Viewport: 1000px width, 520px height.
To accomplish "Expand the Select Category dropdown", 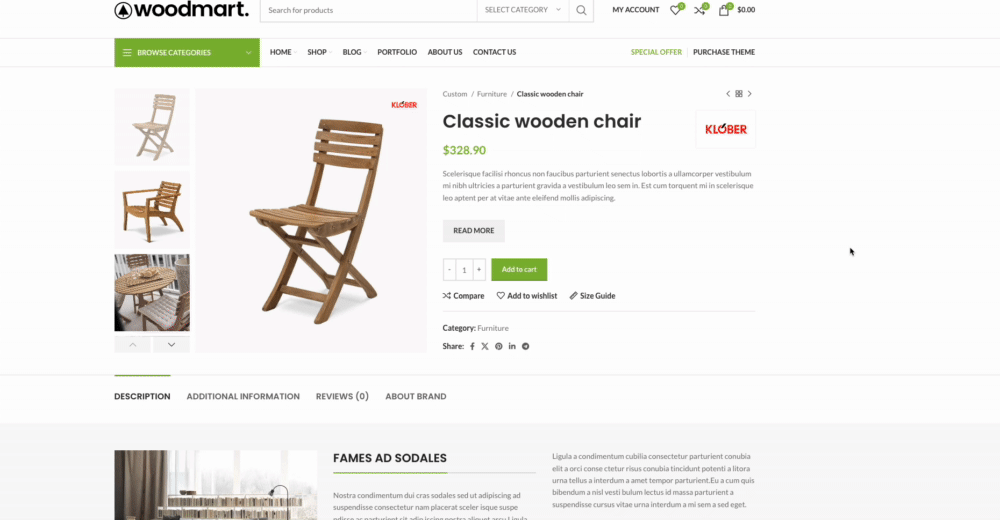I will [x=522, y=10].
